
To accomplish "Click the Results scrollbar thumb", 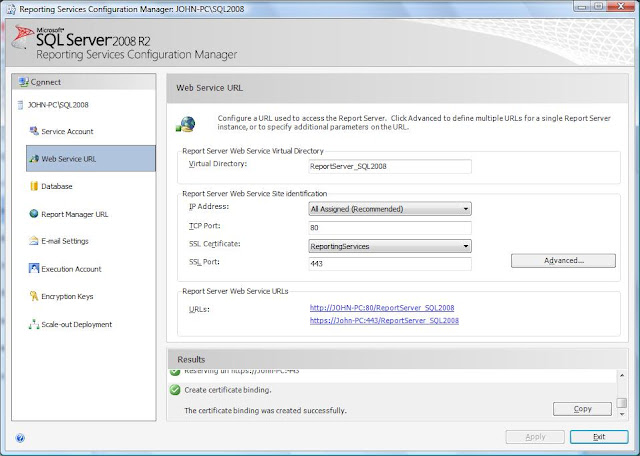I will click(x=622, y=403).
